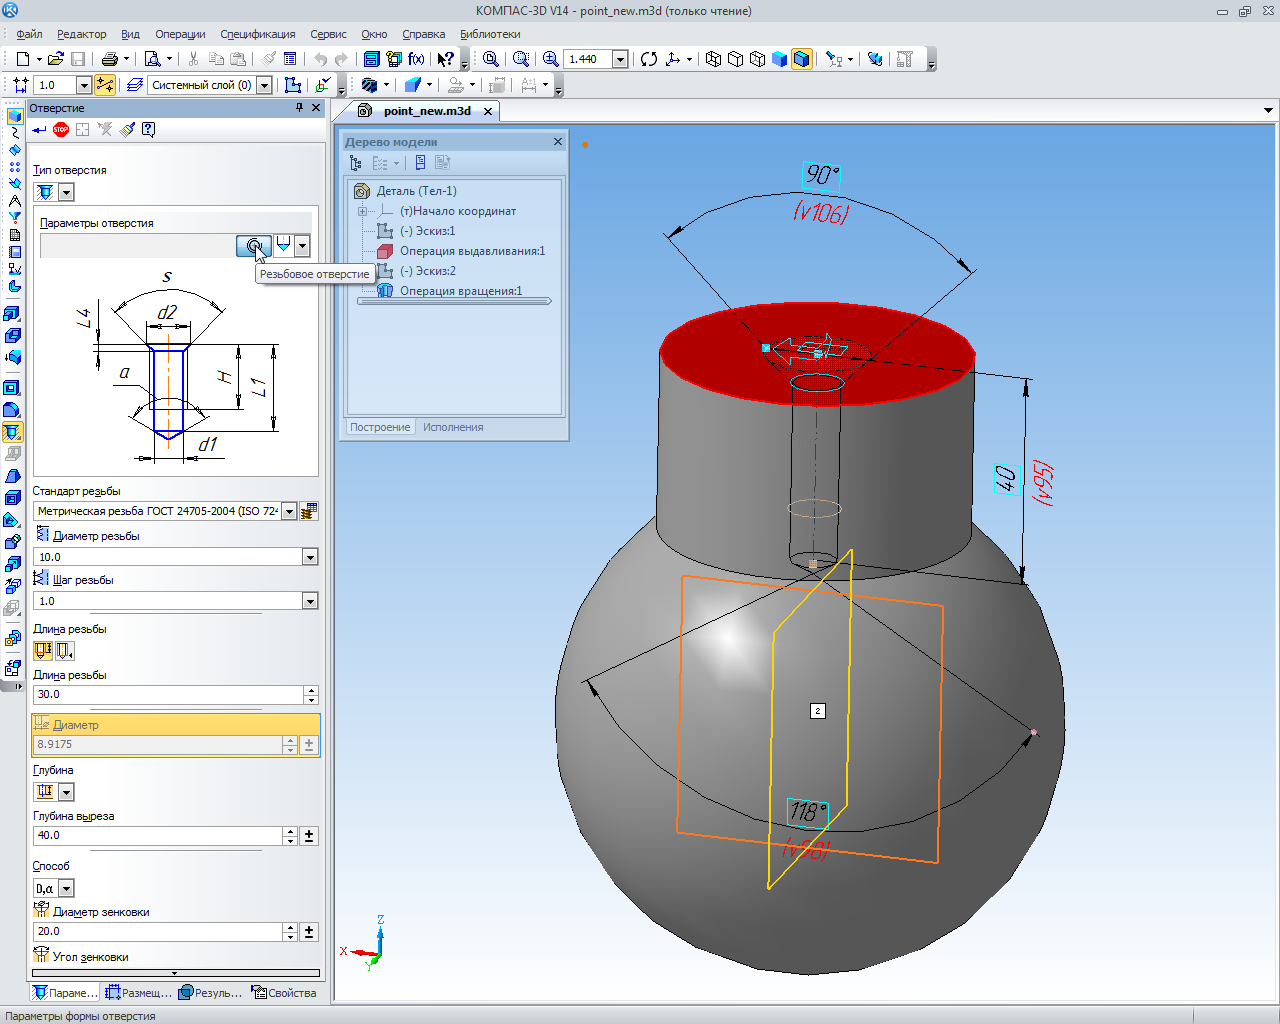Click the cut extrude tool in the sidebar
The width and height of the screenshot is (1280, 1024).
tap(12, 388)
